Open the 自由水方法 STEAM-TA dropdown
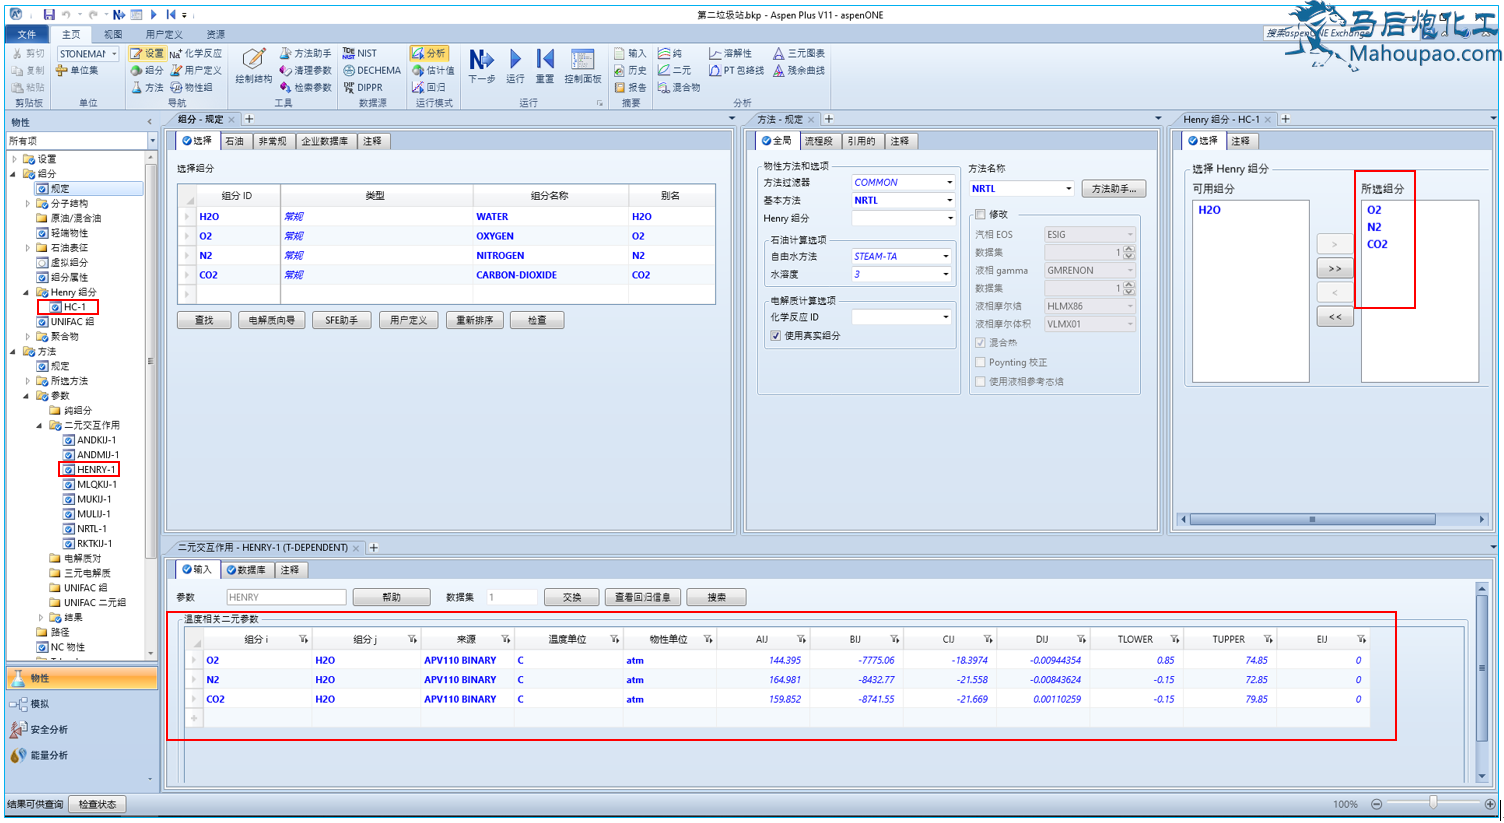 945,256
